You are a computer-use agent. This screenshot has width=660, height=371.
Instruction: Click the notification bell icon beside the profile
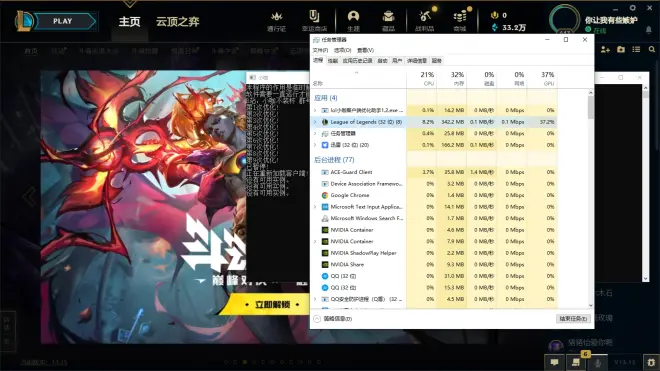click(649, 30)
